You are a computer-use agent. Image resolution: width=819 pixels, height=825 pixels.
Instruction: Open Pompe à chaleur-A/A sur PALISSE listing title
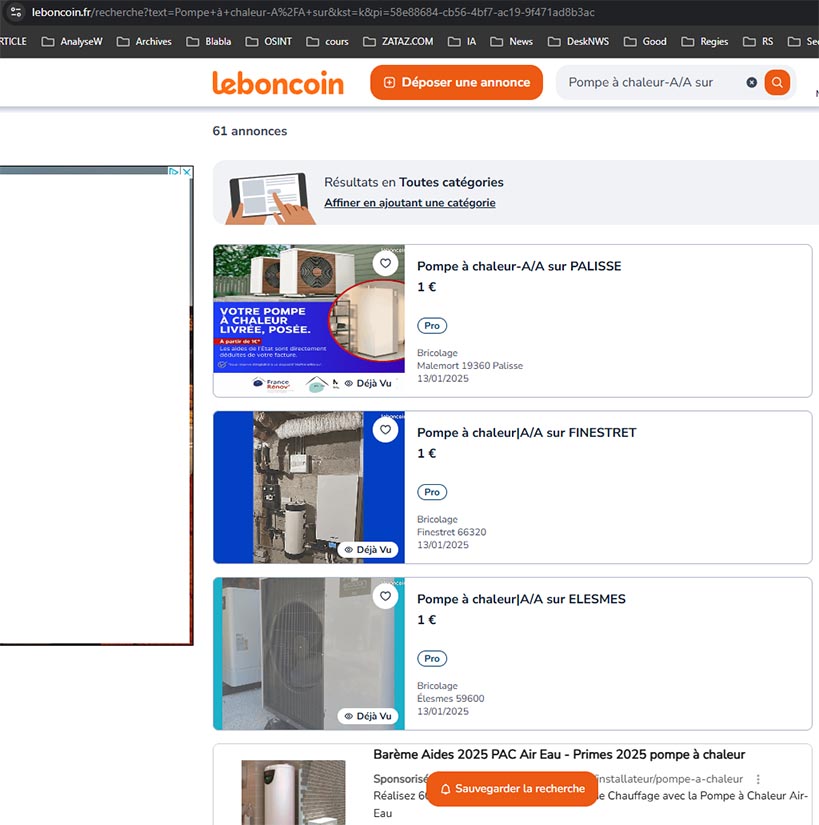coord(519,266)
